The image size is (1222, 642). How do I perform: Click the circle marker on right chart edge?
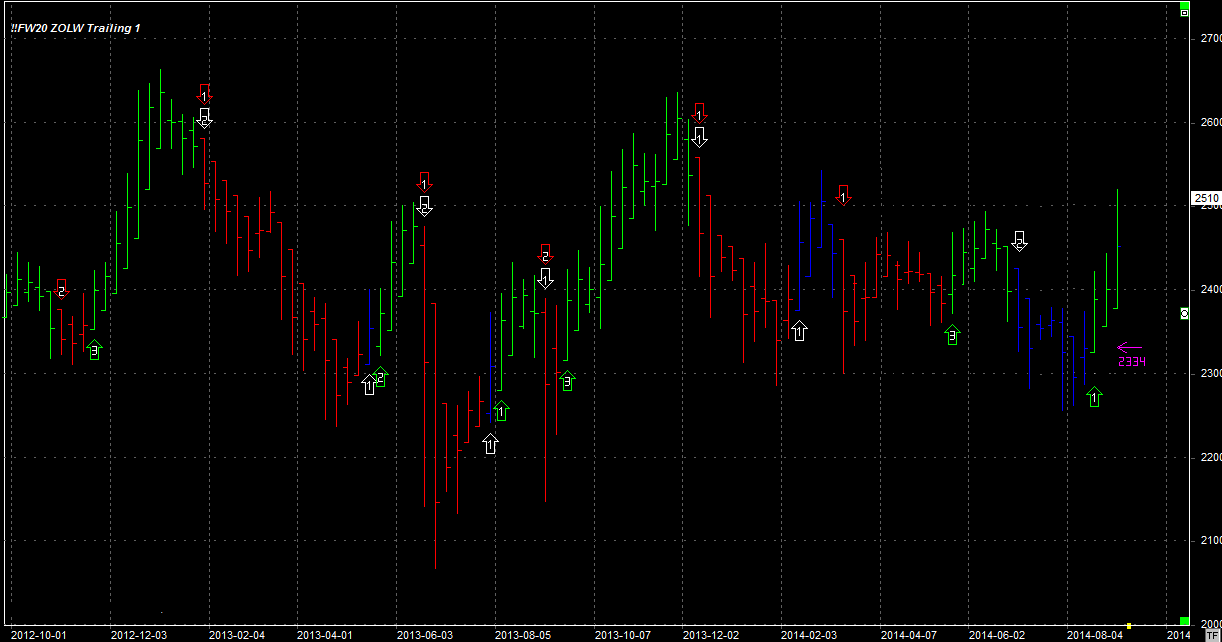tap(1185, 314)
